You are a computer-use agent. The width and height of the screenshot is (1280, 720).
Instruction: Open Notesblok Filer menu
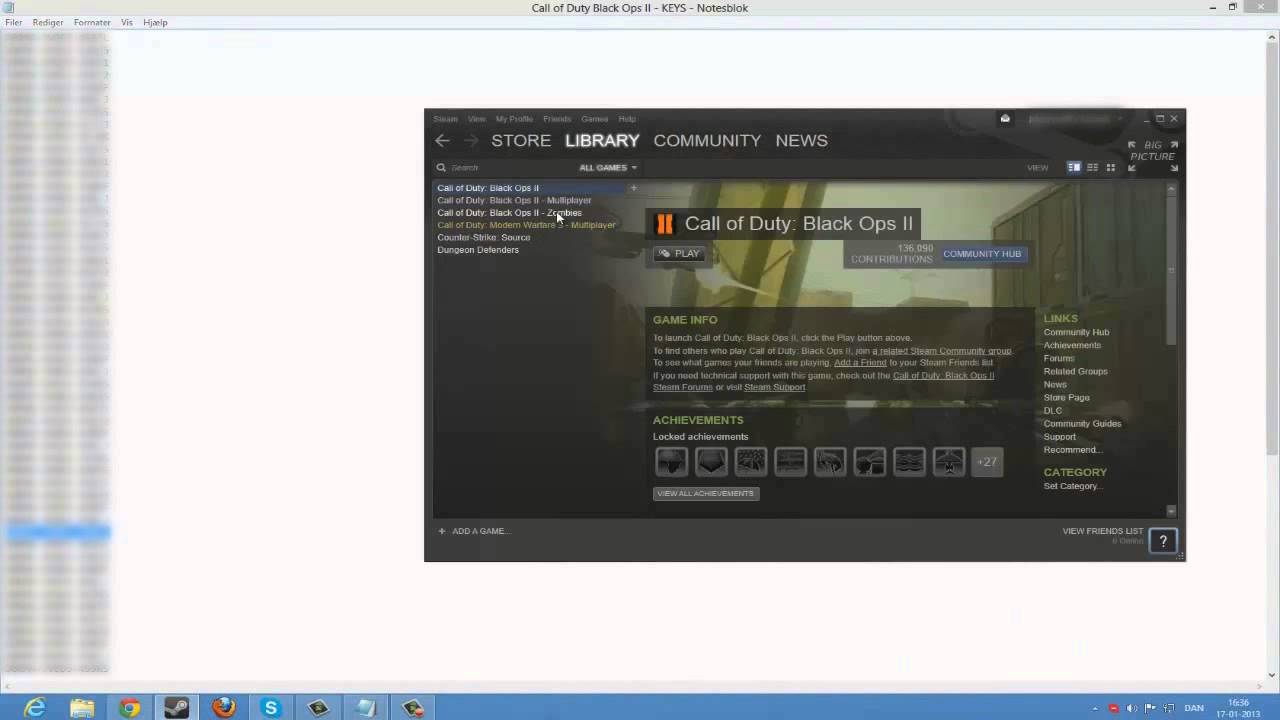14,22
